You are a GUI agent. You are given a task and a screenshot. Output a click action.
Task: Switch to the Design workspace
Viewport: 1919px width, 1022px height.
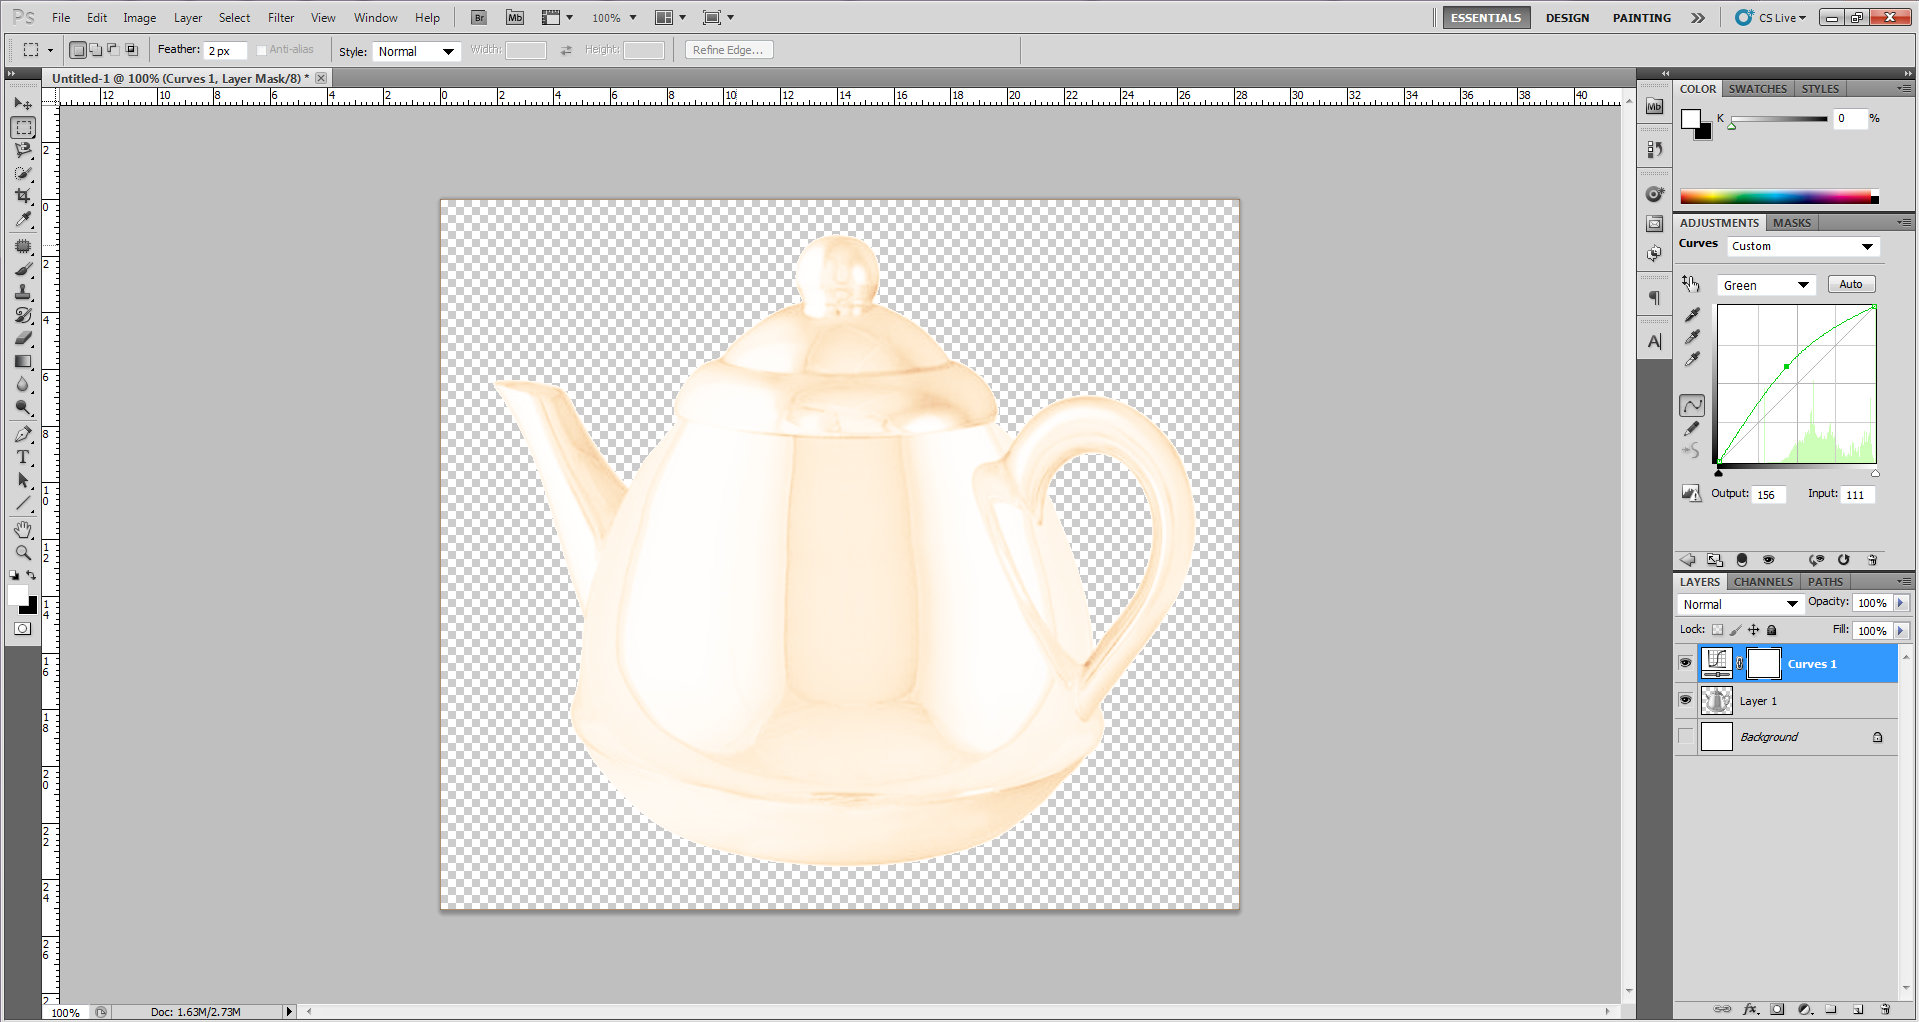[1567, 18]
